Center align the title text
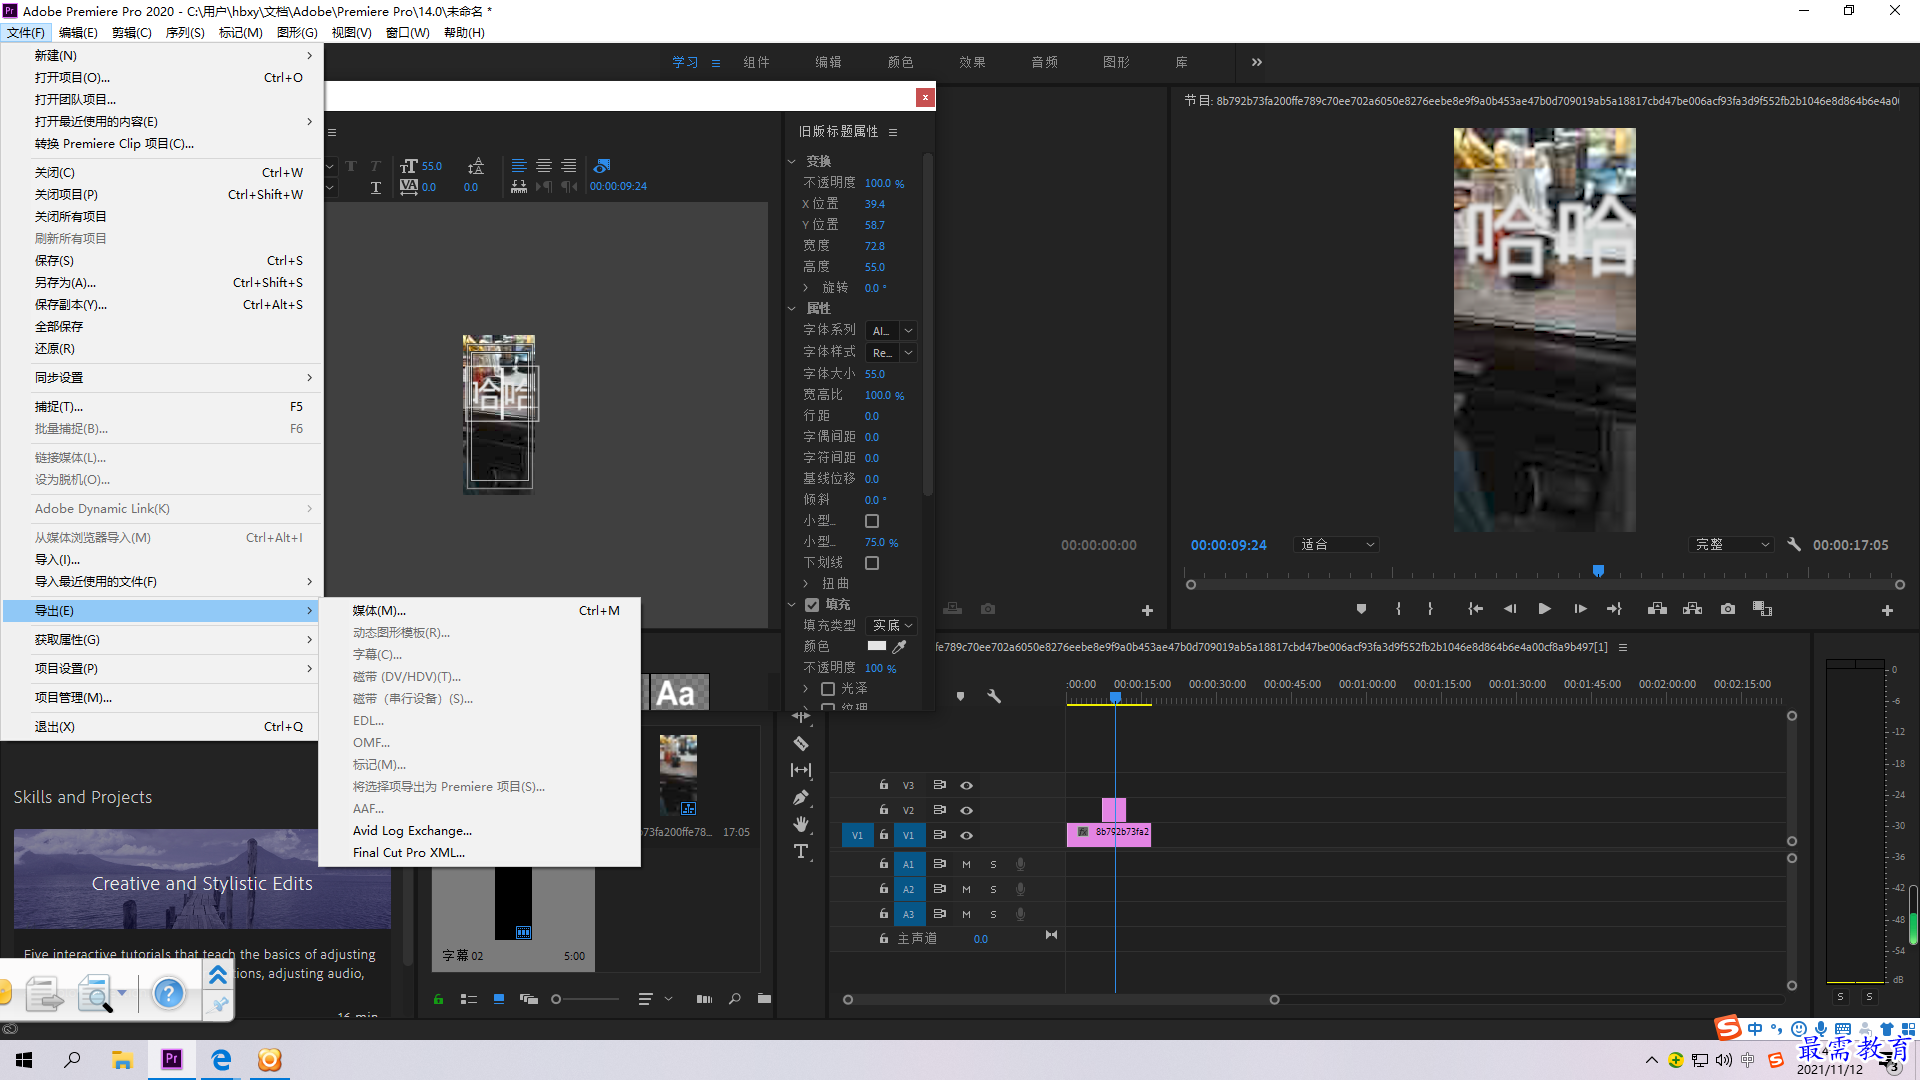This screenshot has width=1920, height=1080. (544, 166)
